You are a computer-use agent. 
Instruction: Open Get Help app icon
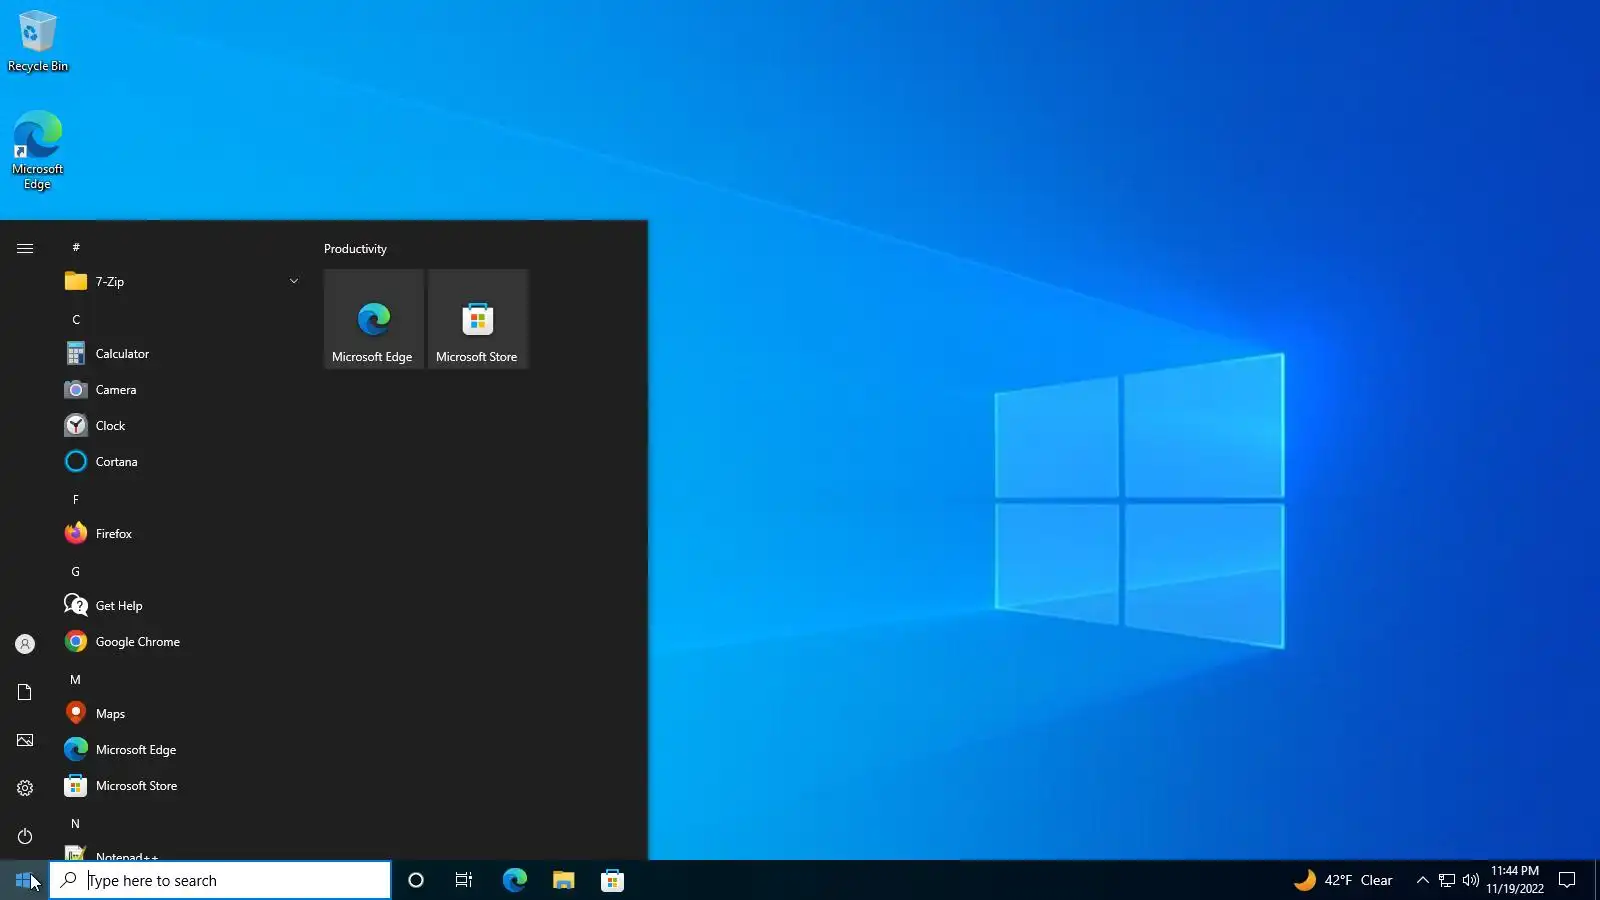pyautogui.click(x=76, y=606)
